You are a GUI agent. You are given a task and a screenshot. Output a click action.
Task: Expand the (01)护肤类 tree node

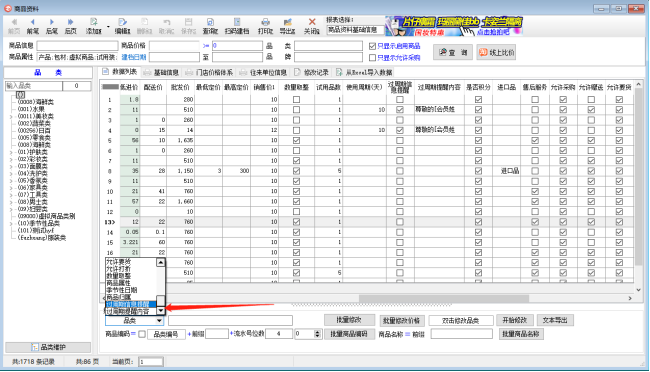pyautogui.click(x=11, y=152)
